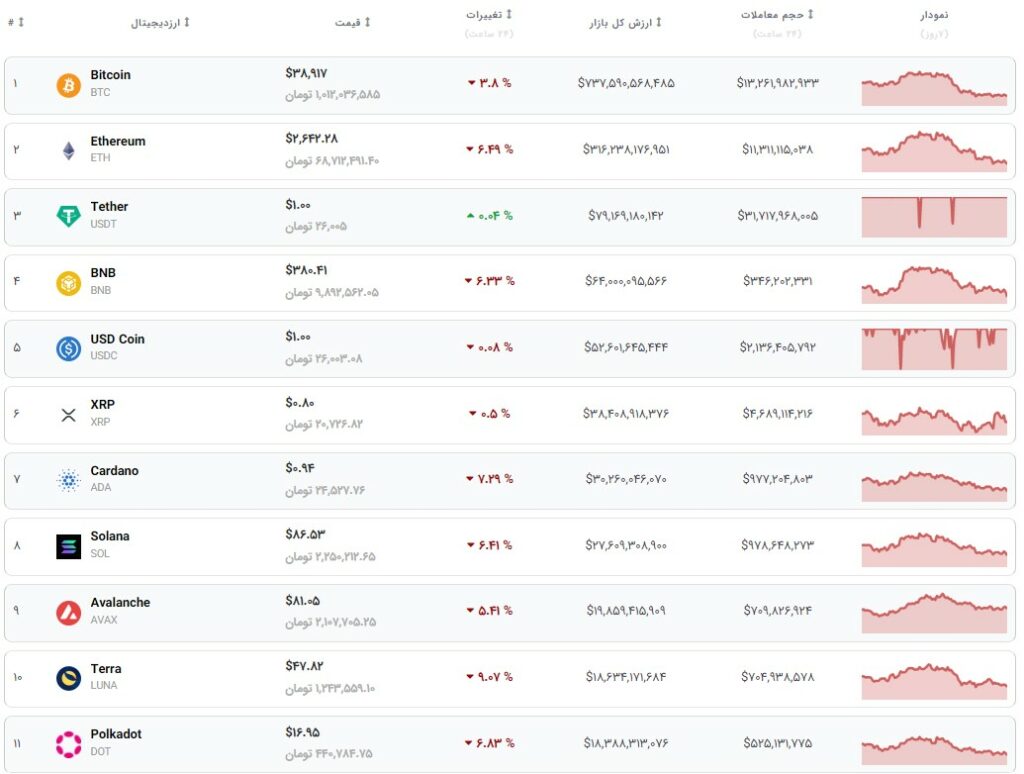Open the Tether seven-day chart thumbnail

[934, 217]
